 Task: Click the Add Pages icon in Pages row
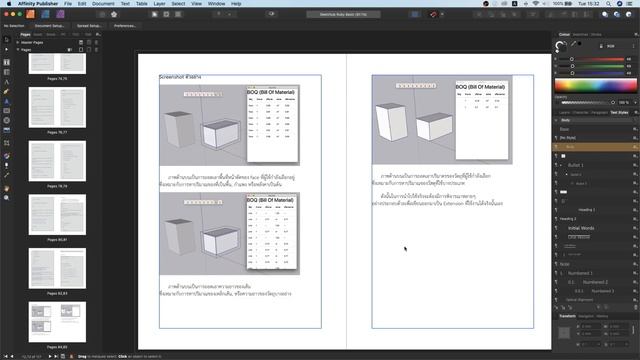click(81, 50)
